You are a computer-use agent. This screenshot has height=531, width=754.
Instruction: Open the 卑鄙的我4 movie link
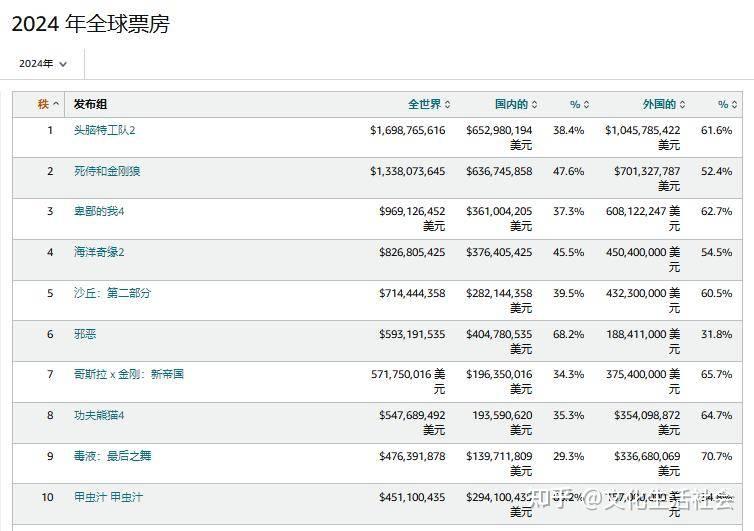tap(99, 211)
